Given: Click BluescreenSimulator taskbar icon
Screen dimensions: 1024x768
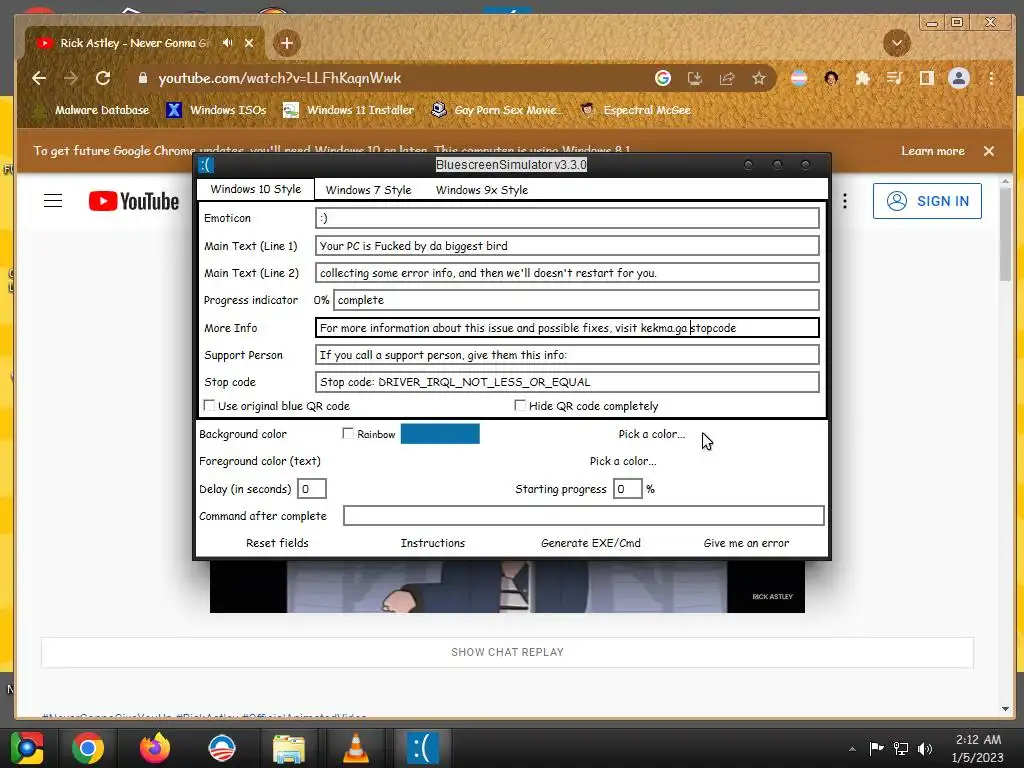Looking at the screenshot, I should click(423, 748).
